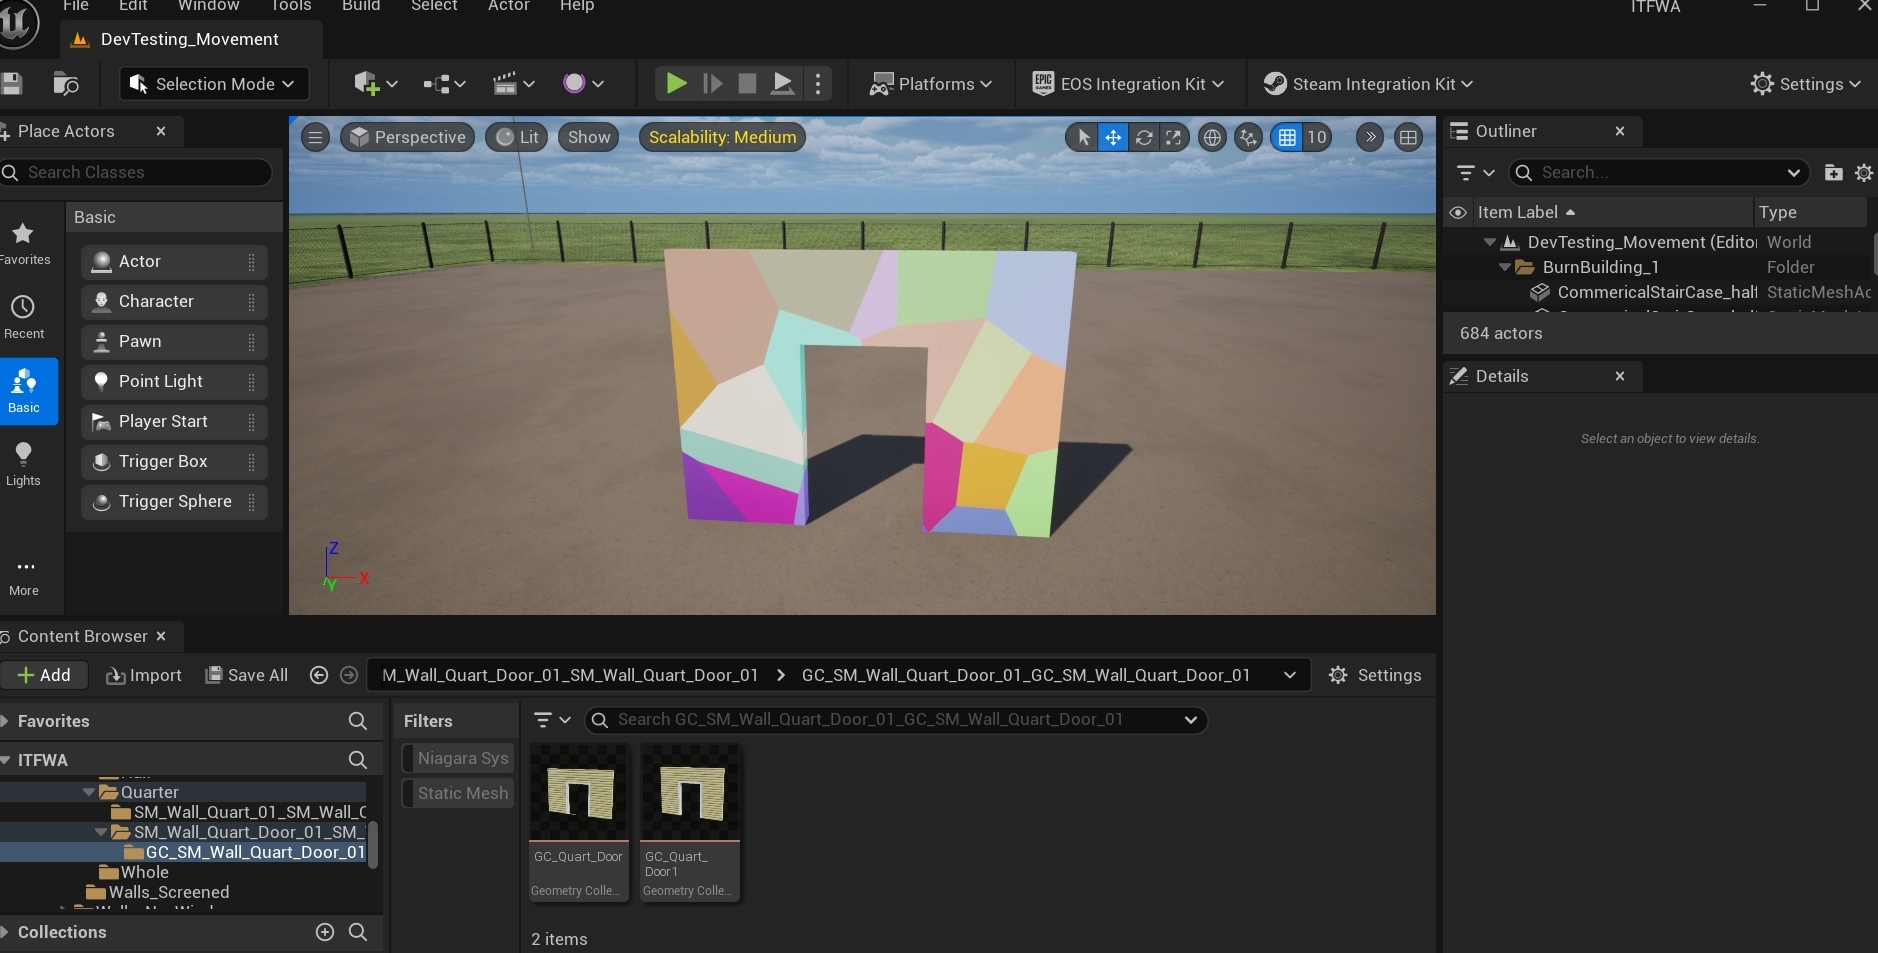
Task: Toggle surface snapping in the viewport toolbar
Action: (x=1248, y=137)
